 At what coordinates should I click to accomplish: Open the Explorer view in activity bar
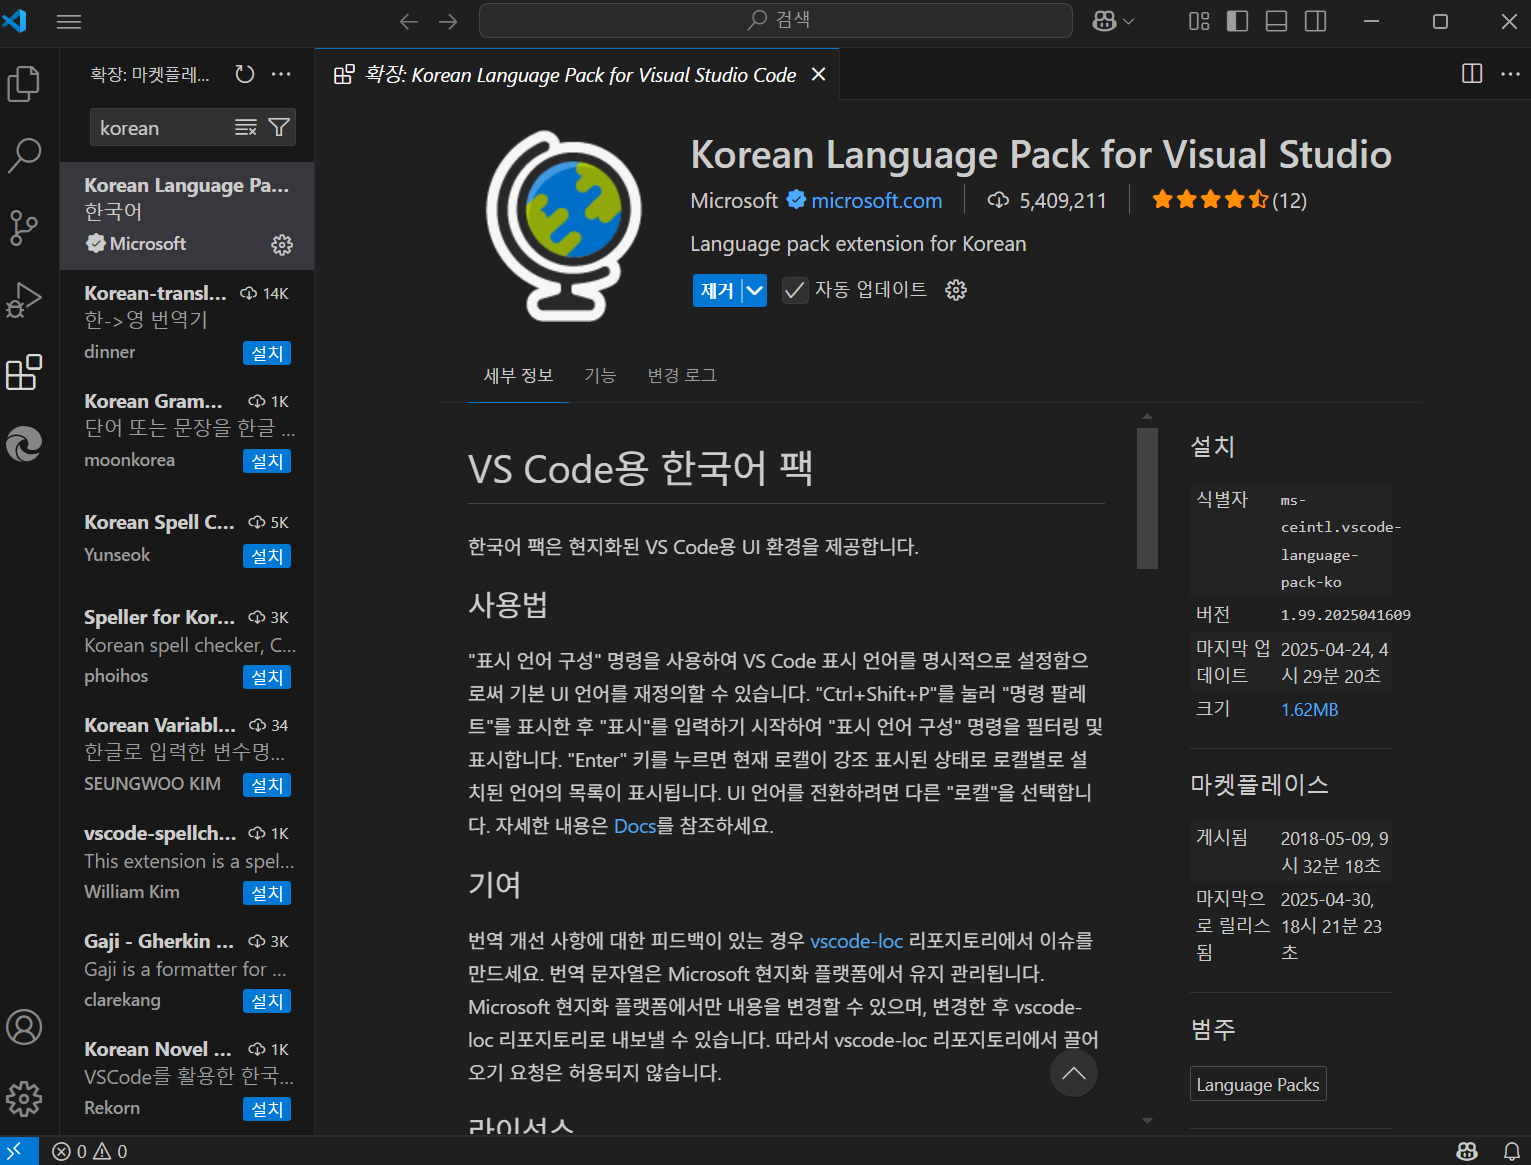tap(24, 84)
